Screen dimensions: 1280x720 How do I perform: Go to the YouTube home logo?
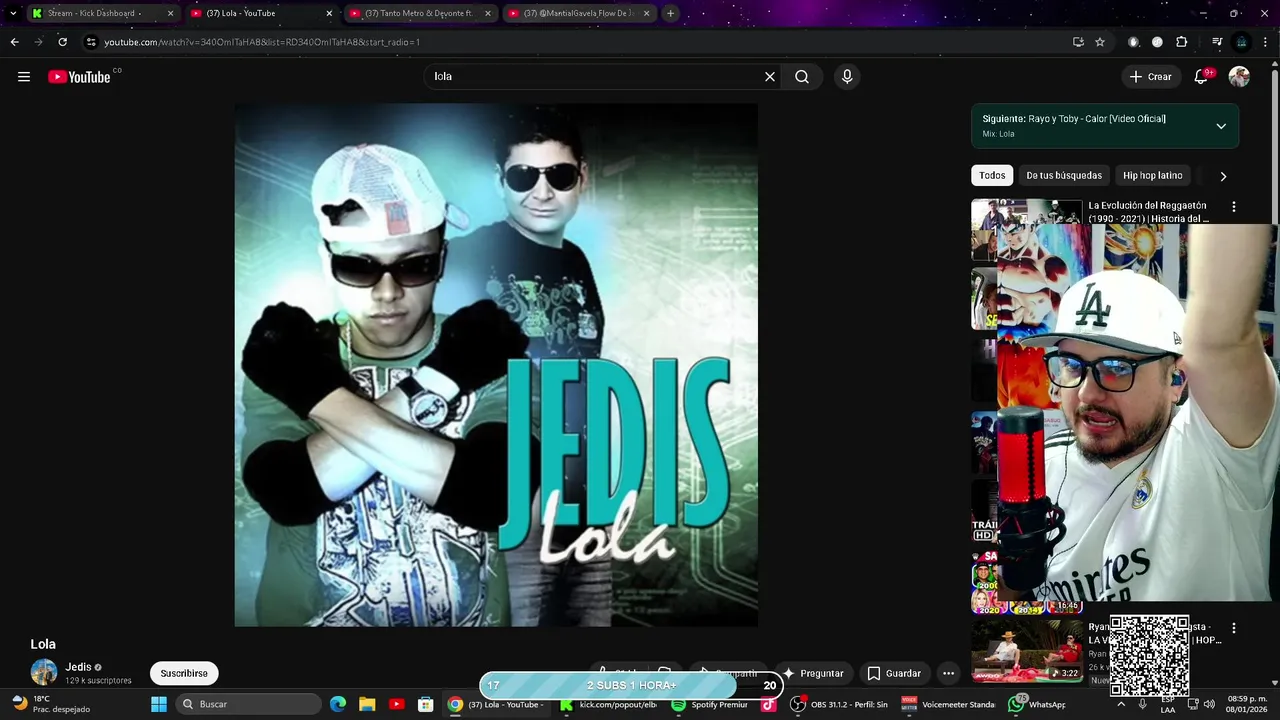(x=79, y=77)
